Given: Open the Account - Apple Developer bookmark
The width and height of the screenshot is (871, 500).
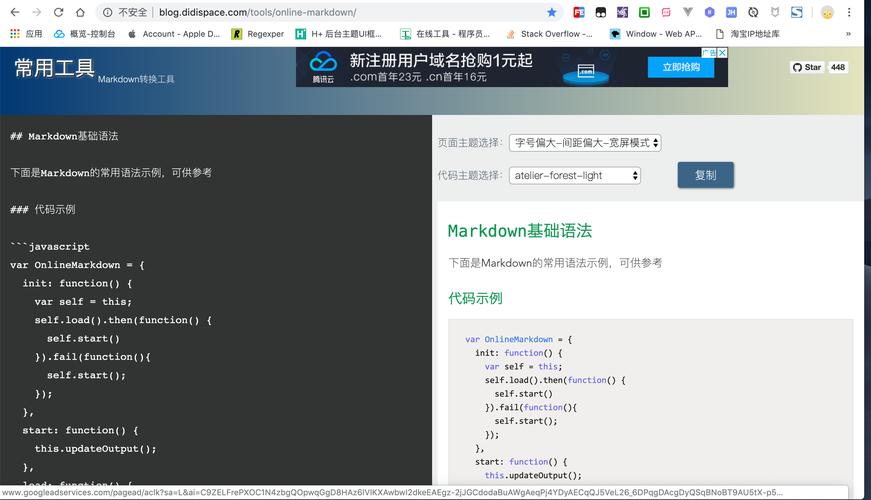Looking at the screenshot, I should coord(174,34).
